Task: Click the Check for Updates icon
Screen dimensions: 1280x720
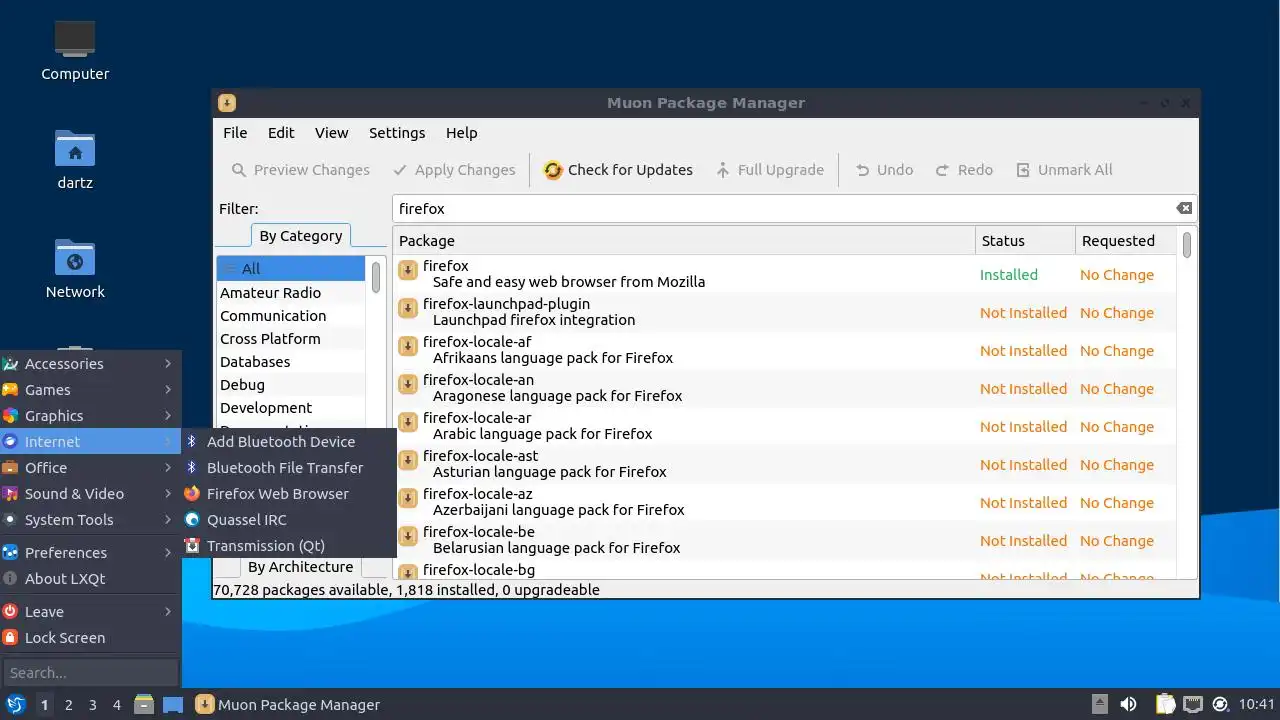Action: click(553, 170)
